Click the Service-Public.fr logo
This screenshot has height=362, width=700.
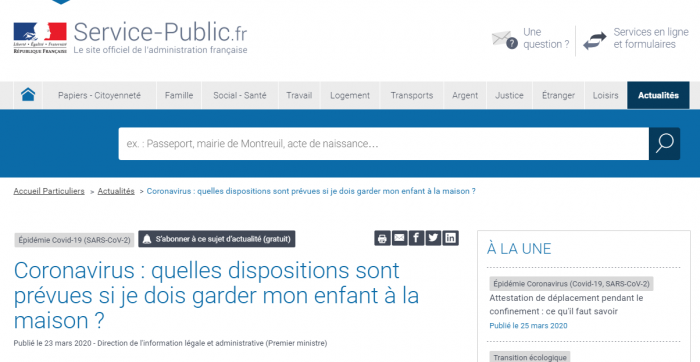tap(130, 38)
